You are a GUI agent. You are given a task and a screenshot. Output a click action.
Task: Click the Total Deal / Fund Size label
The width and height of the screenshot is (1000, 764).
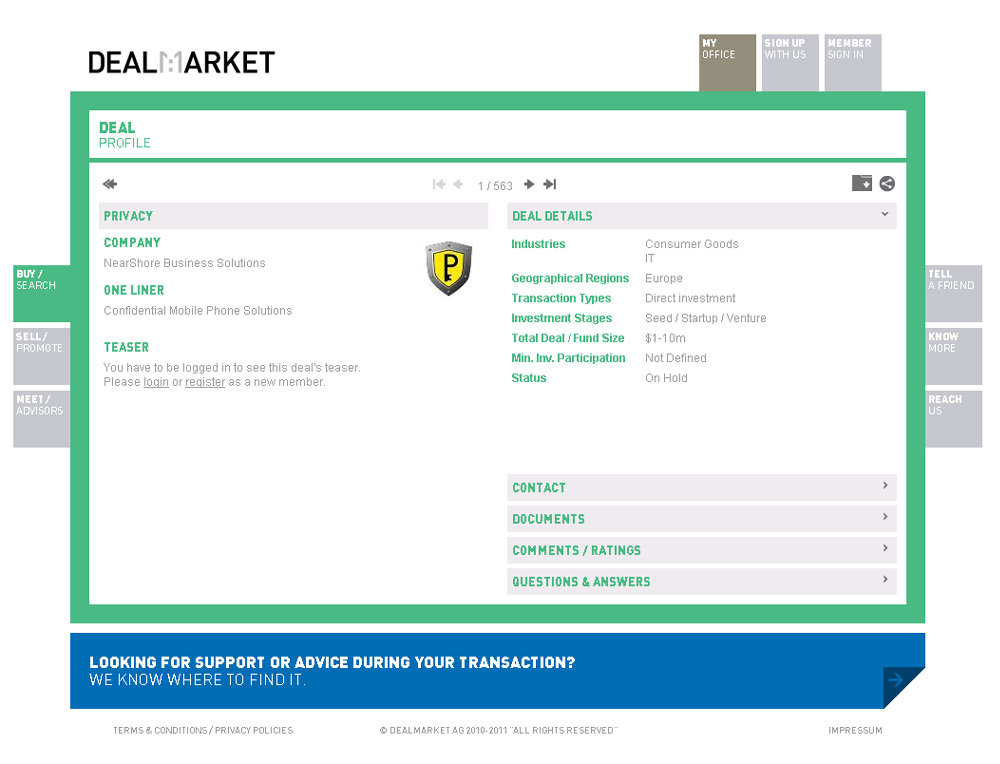tap(568, 338)
